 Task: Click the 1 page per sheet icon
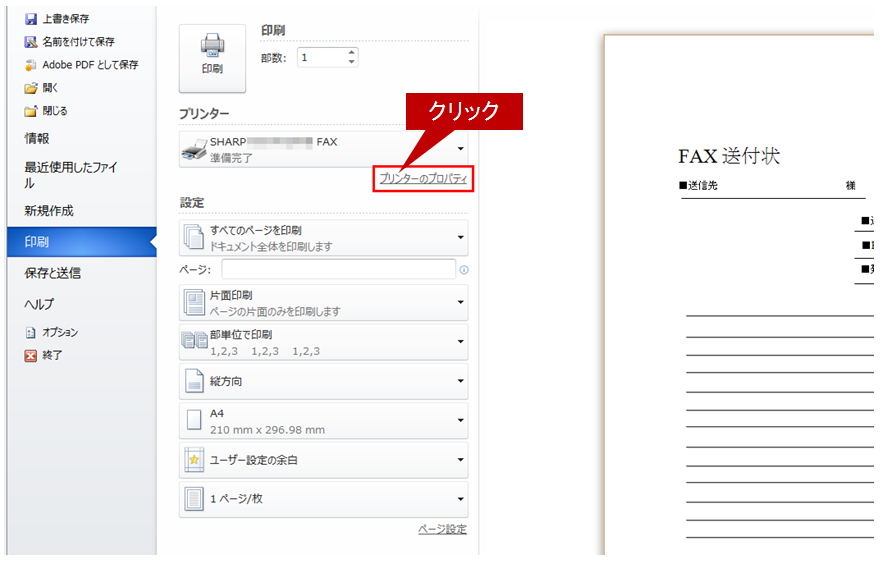194,499
